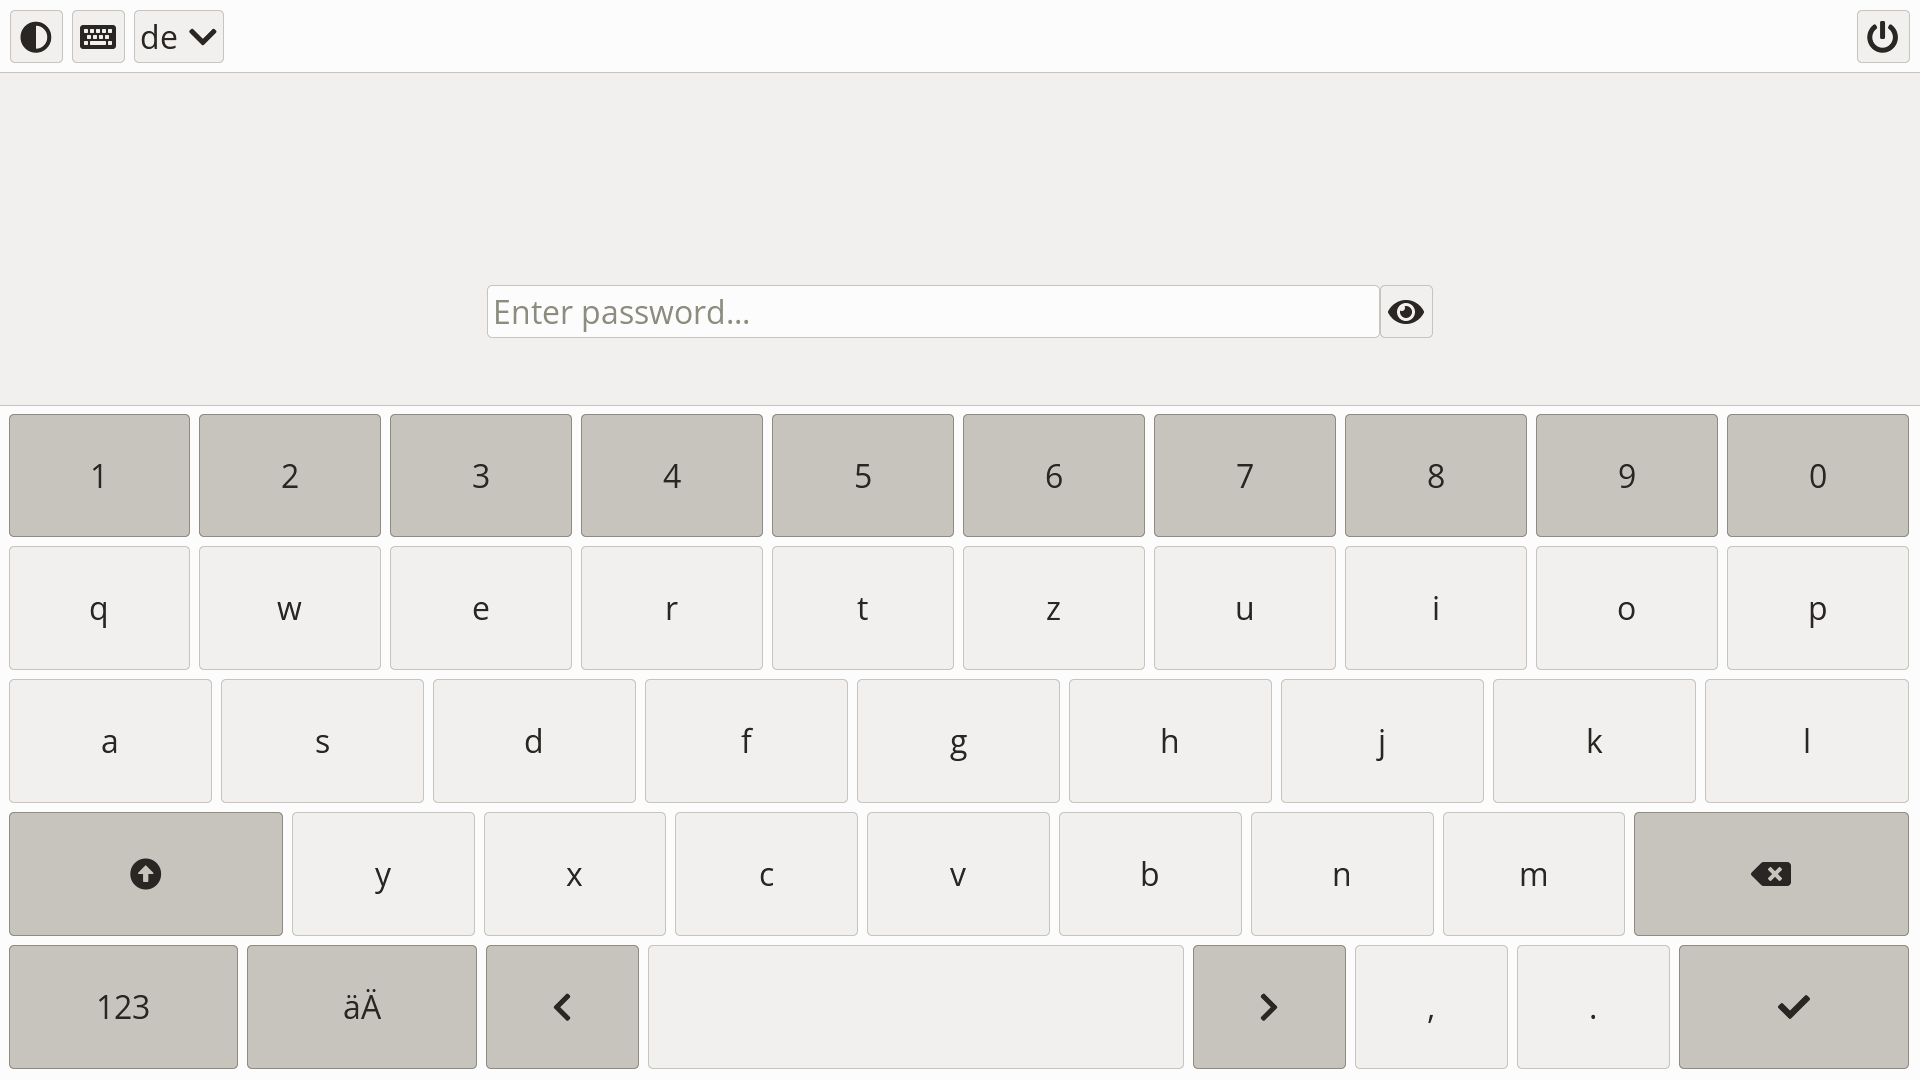1920x1080 pixels.
Task: Click the power shutdown icon
Action: [1883, 37]
